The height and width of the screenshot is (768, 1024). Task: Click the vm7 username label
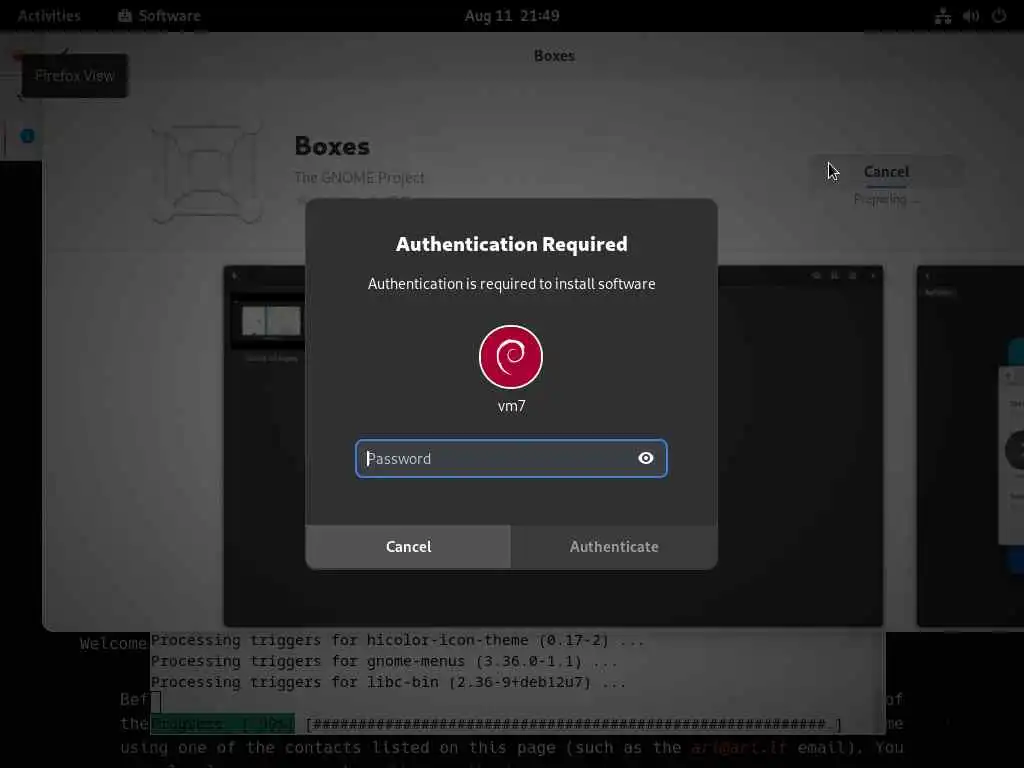511,406
